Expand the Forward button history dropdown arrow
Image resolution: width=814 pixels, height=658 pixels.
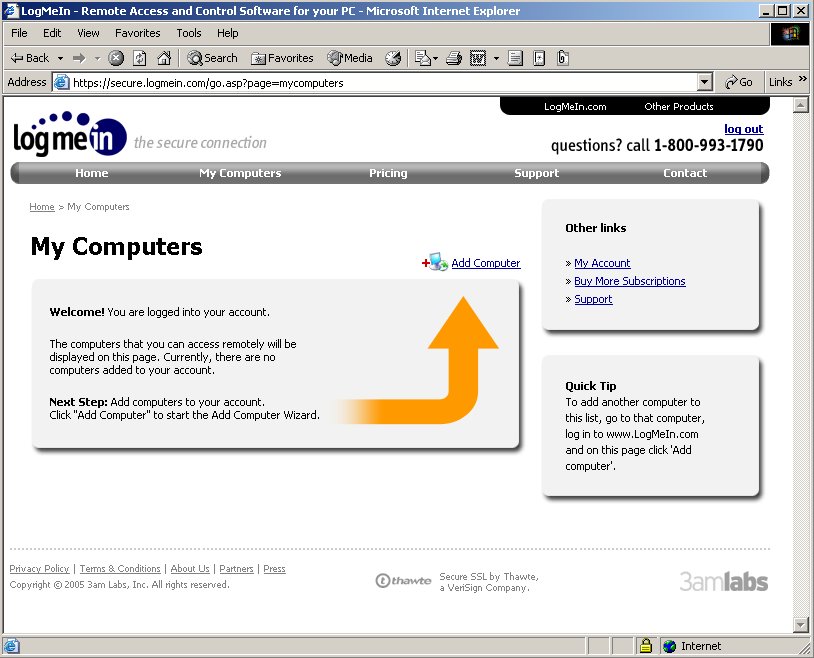point(97,58)
